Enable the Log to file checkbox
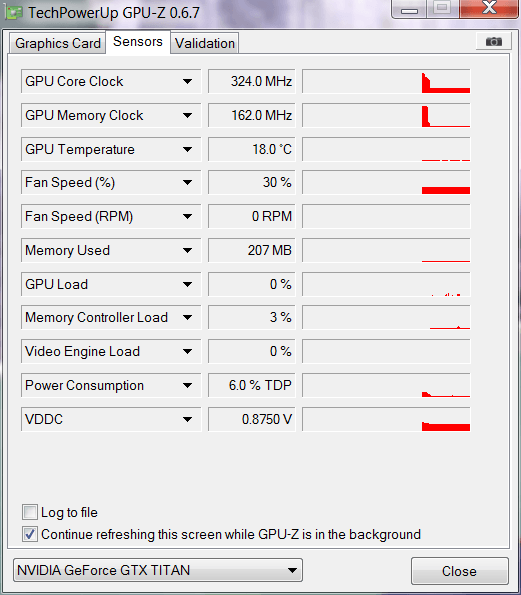This screenshot has width=521, height=595. point(30,512)
